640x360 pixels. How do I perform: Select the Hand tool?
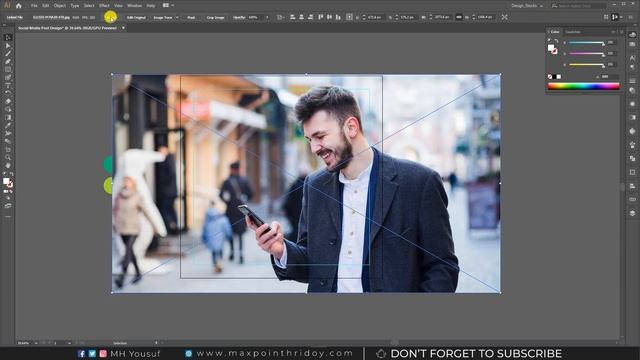click(x=8, y=166)
